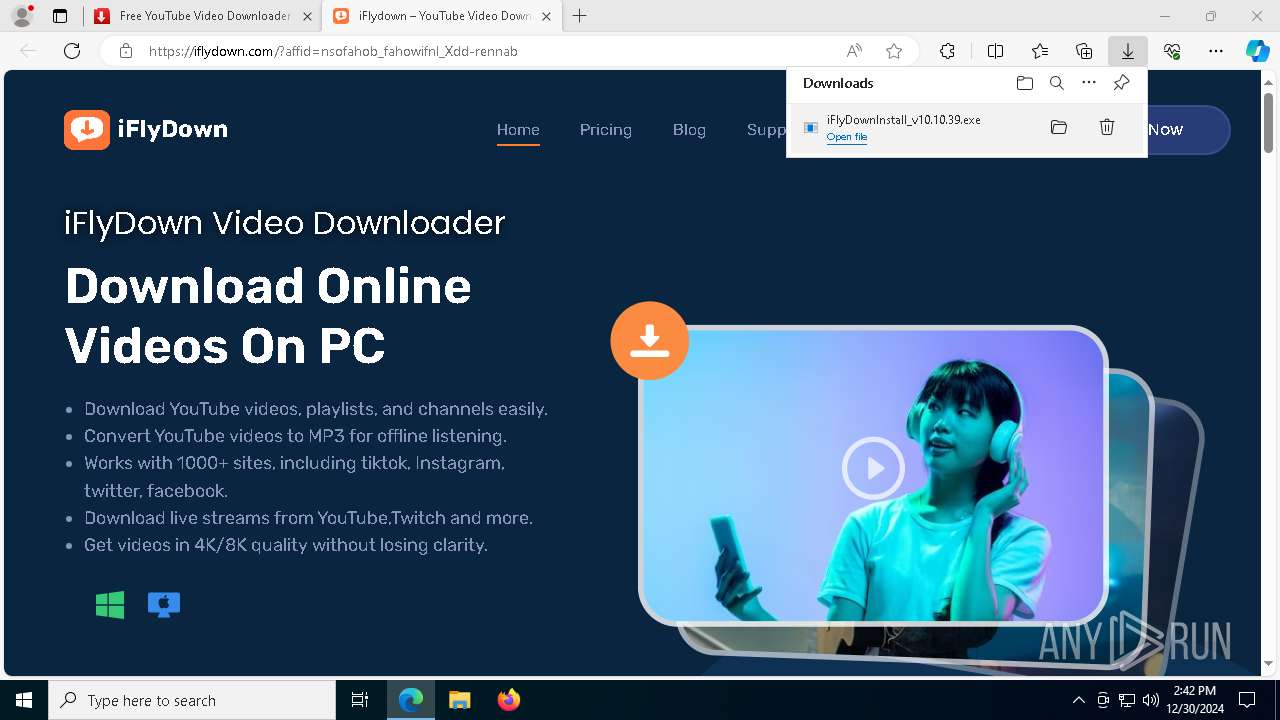The height and width of the screenshot is (720, 1280).
Task: Search downloads in Downloads panel
Action: point(1057,83)
